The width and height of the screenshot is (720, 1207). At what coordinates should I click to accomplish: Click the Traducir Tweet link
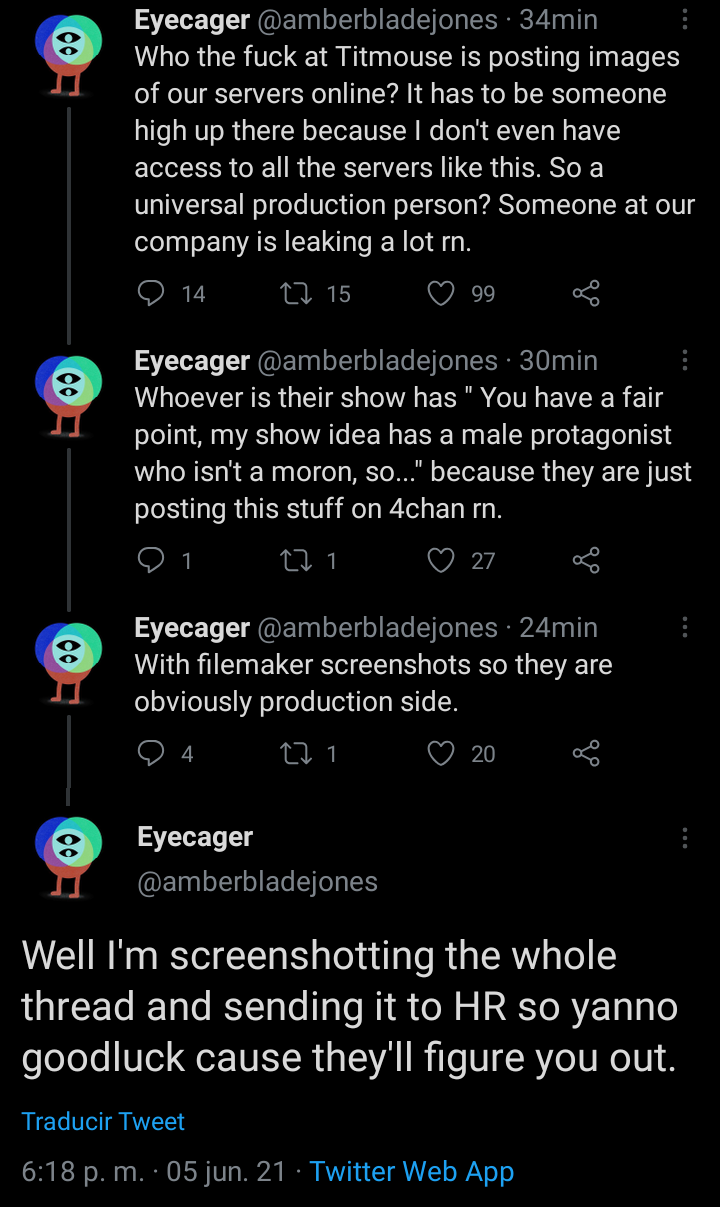click(x=103, y=1121)
